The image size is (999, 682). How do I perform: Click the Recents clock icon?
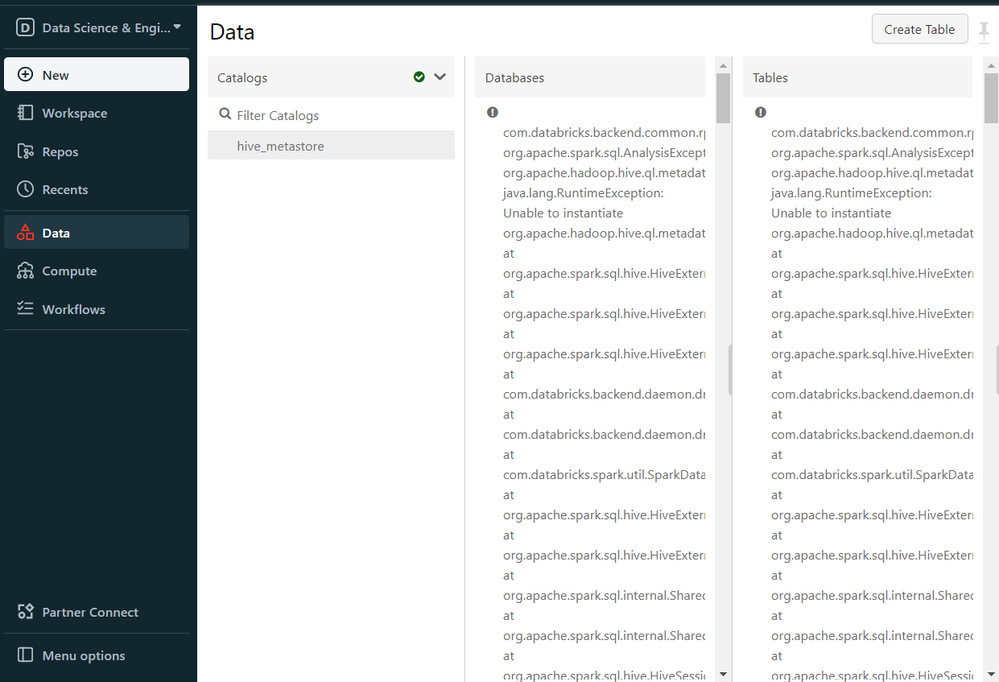click(x=25, y=190)
